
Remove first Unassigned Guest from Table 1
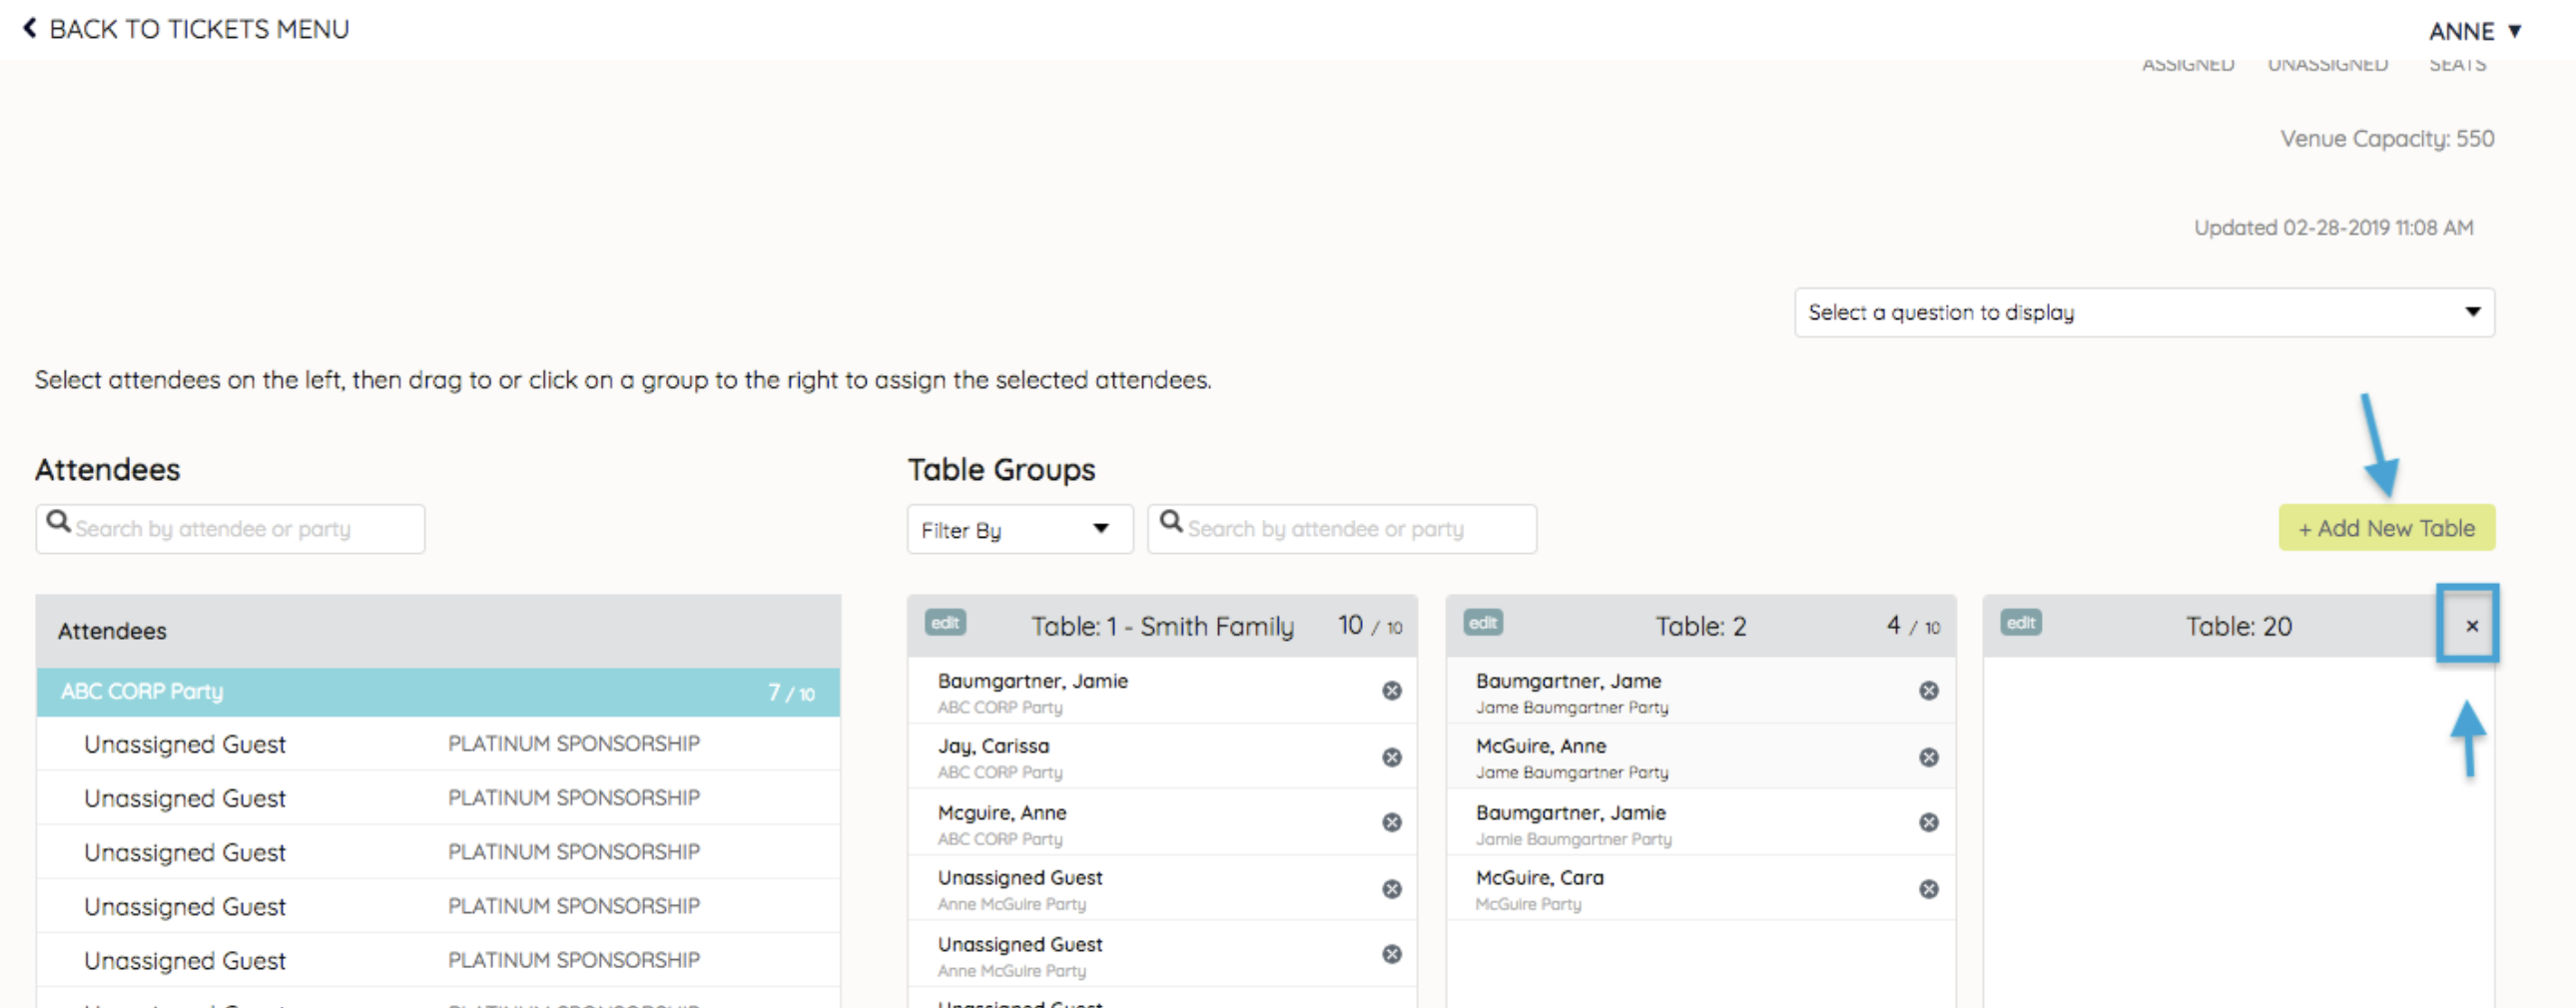tap(1392, 888)
